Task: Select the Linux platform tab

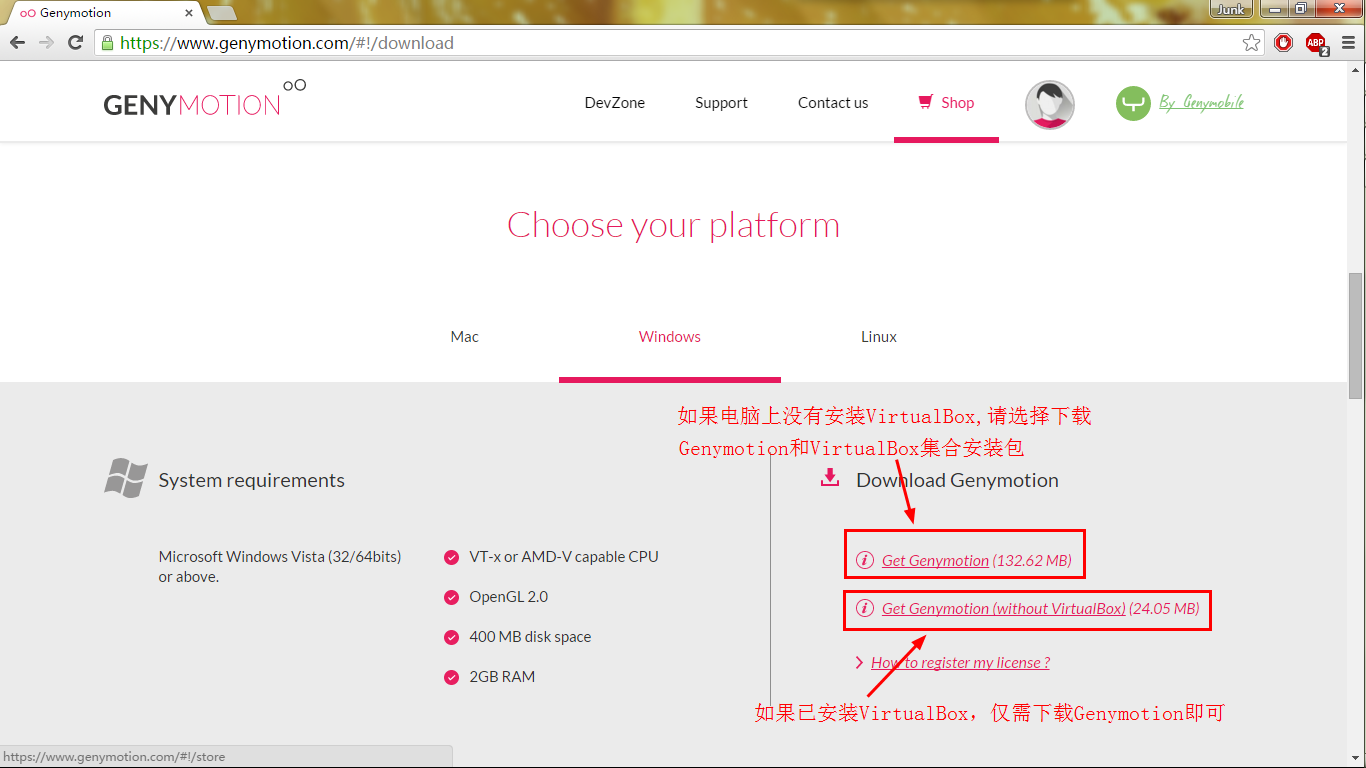Action: point(879,337)
